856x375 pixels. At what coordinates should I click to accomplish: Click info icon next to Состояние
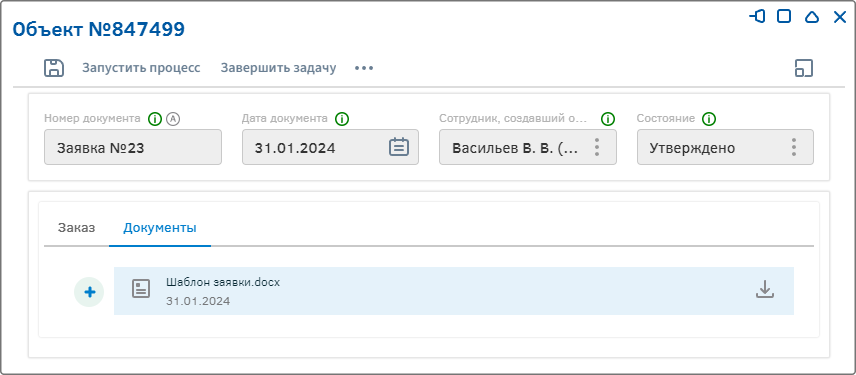(x=709, y=118)
